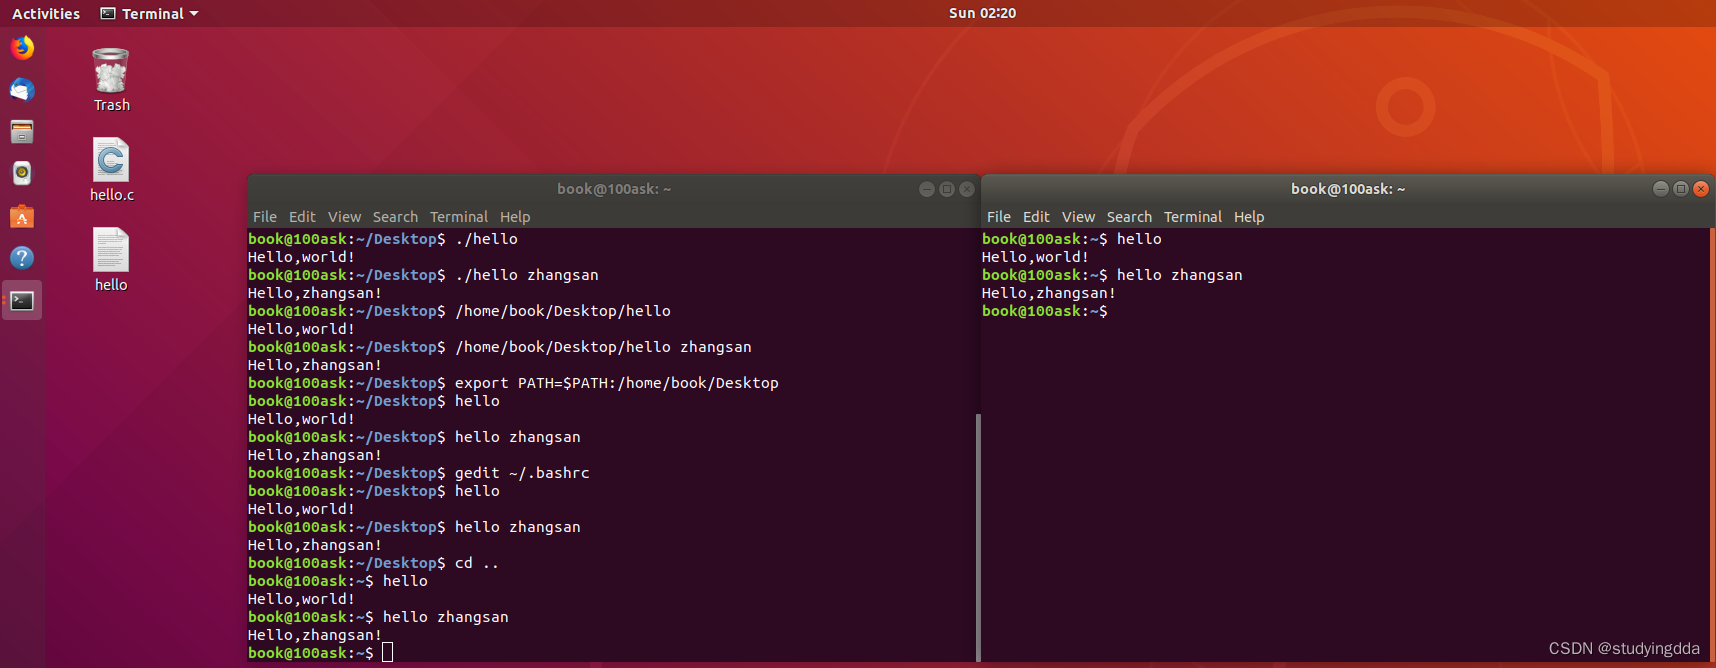
Task: Open Firefox from the dock
Action: tap(22, 47)
